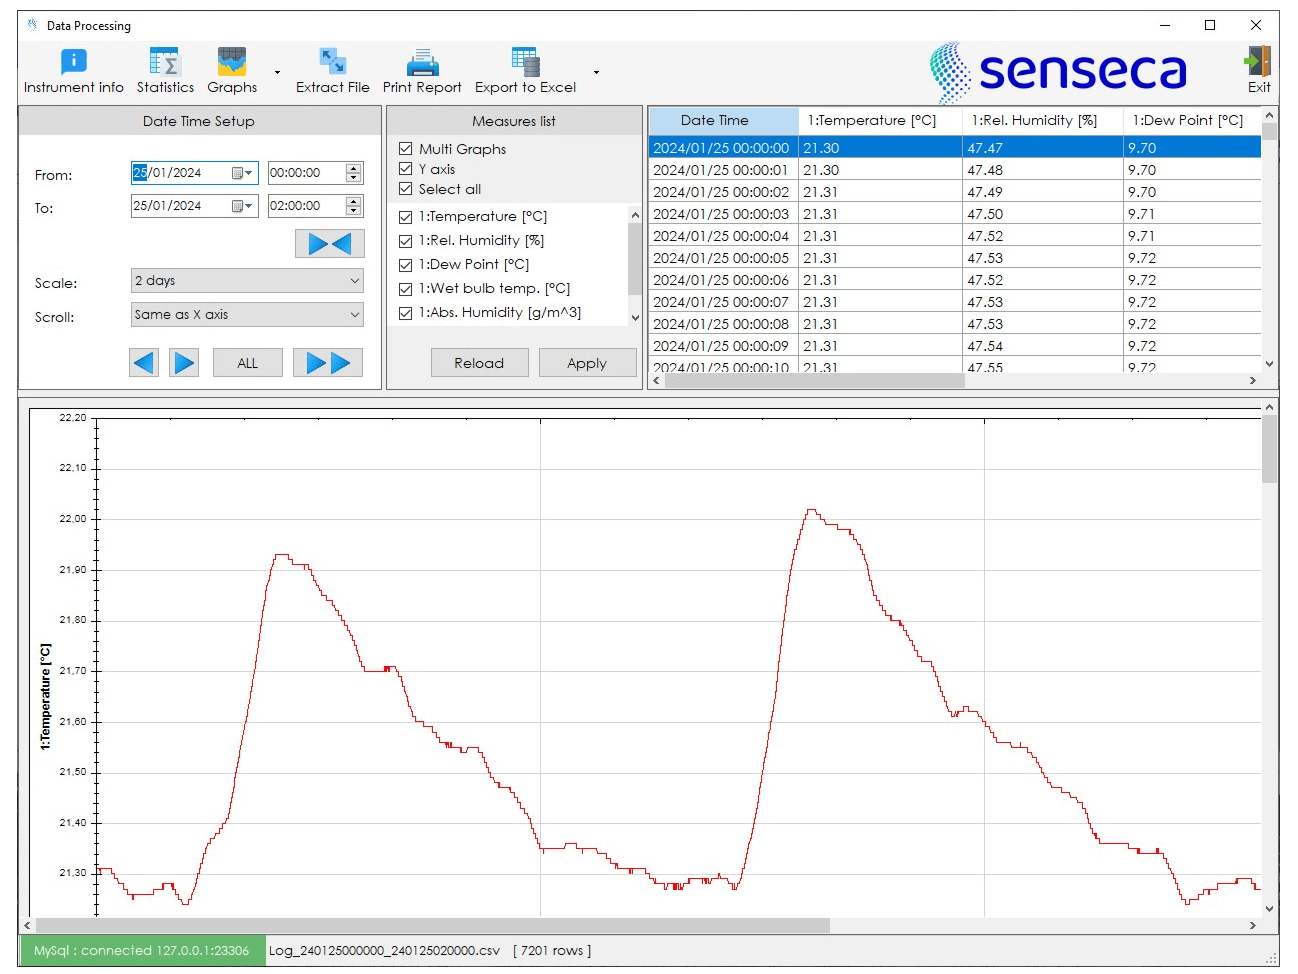Expand the Export to Excel dropdown arrow
Image resolution: width=1298 pixels, height=974 pixels.
596,72
